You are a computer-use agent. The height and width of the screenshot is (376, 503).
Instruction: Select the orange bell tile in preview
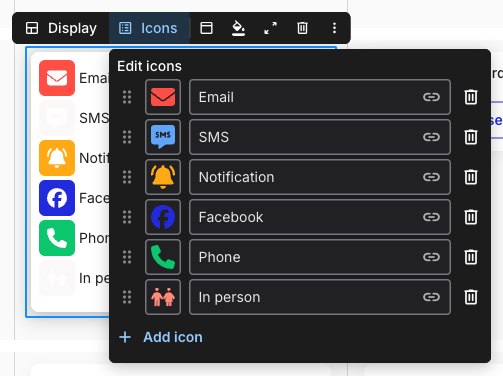click(x=57, y=158)
